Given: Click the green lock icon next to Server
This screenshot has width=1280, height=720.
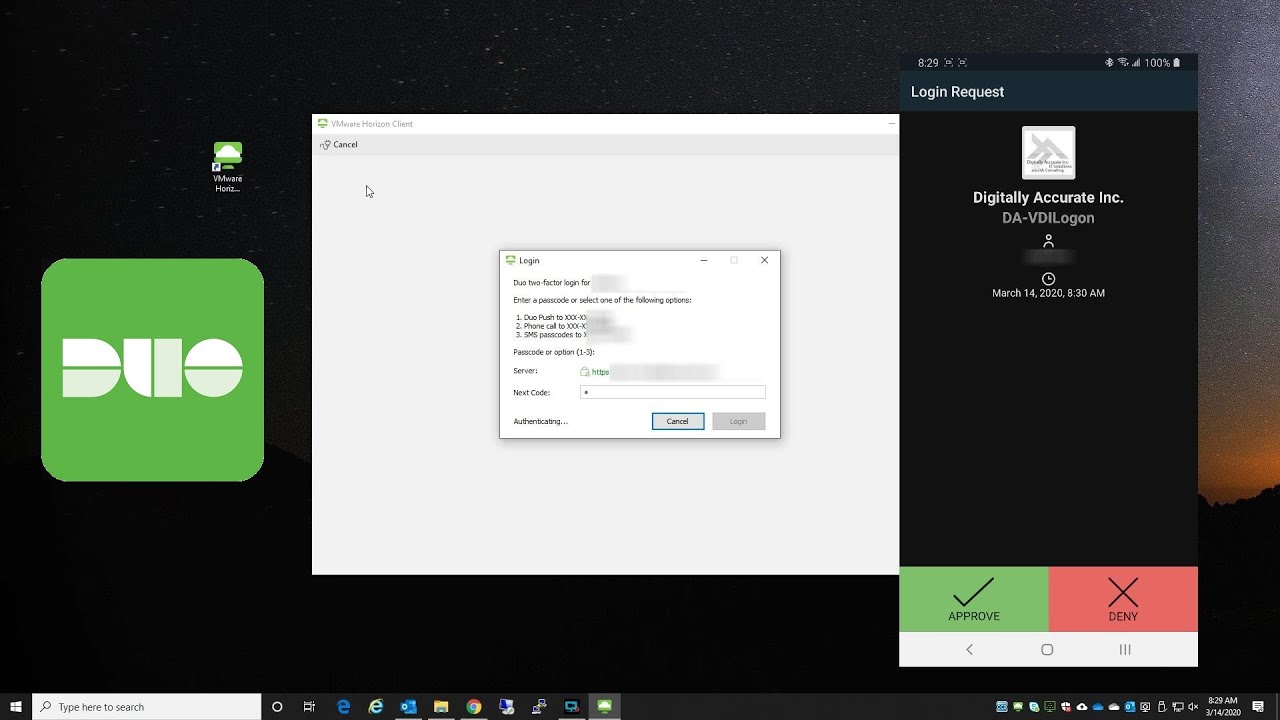Looking at the screenshot, I should click(585, 371).
